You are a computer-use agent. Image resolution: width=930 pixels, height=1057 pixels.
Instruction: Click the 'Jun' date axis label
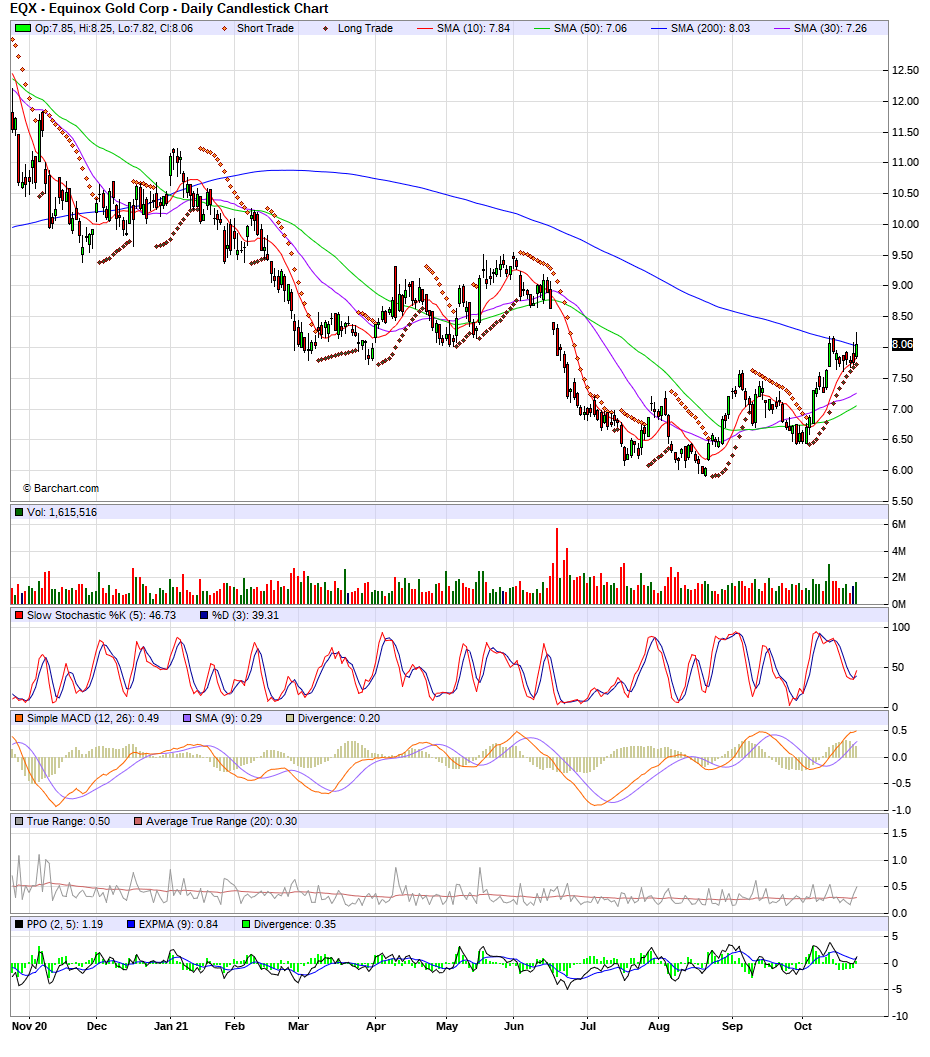click(x=514, y=1027)
